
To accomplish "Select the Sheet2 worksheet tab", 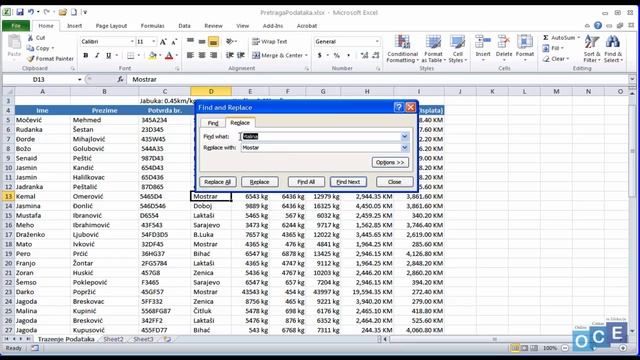I will [x=113, y=339].
